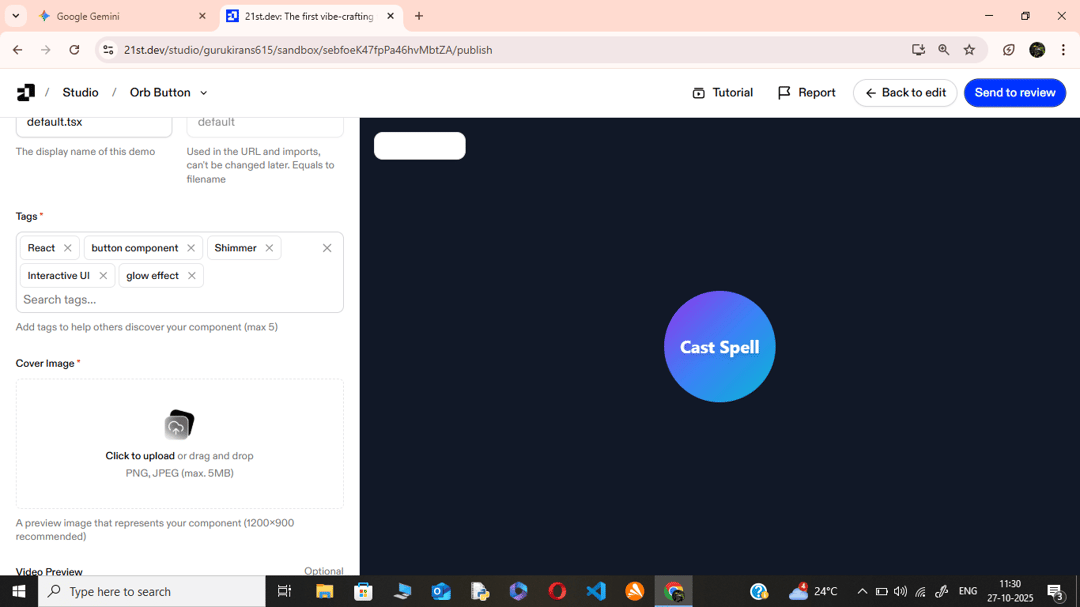Image resolution: width=1080 pixels, height=607 pixels.
Task: Open Outlook from taskbar
Action: [441, 591]
